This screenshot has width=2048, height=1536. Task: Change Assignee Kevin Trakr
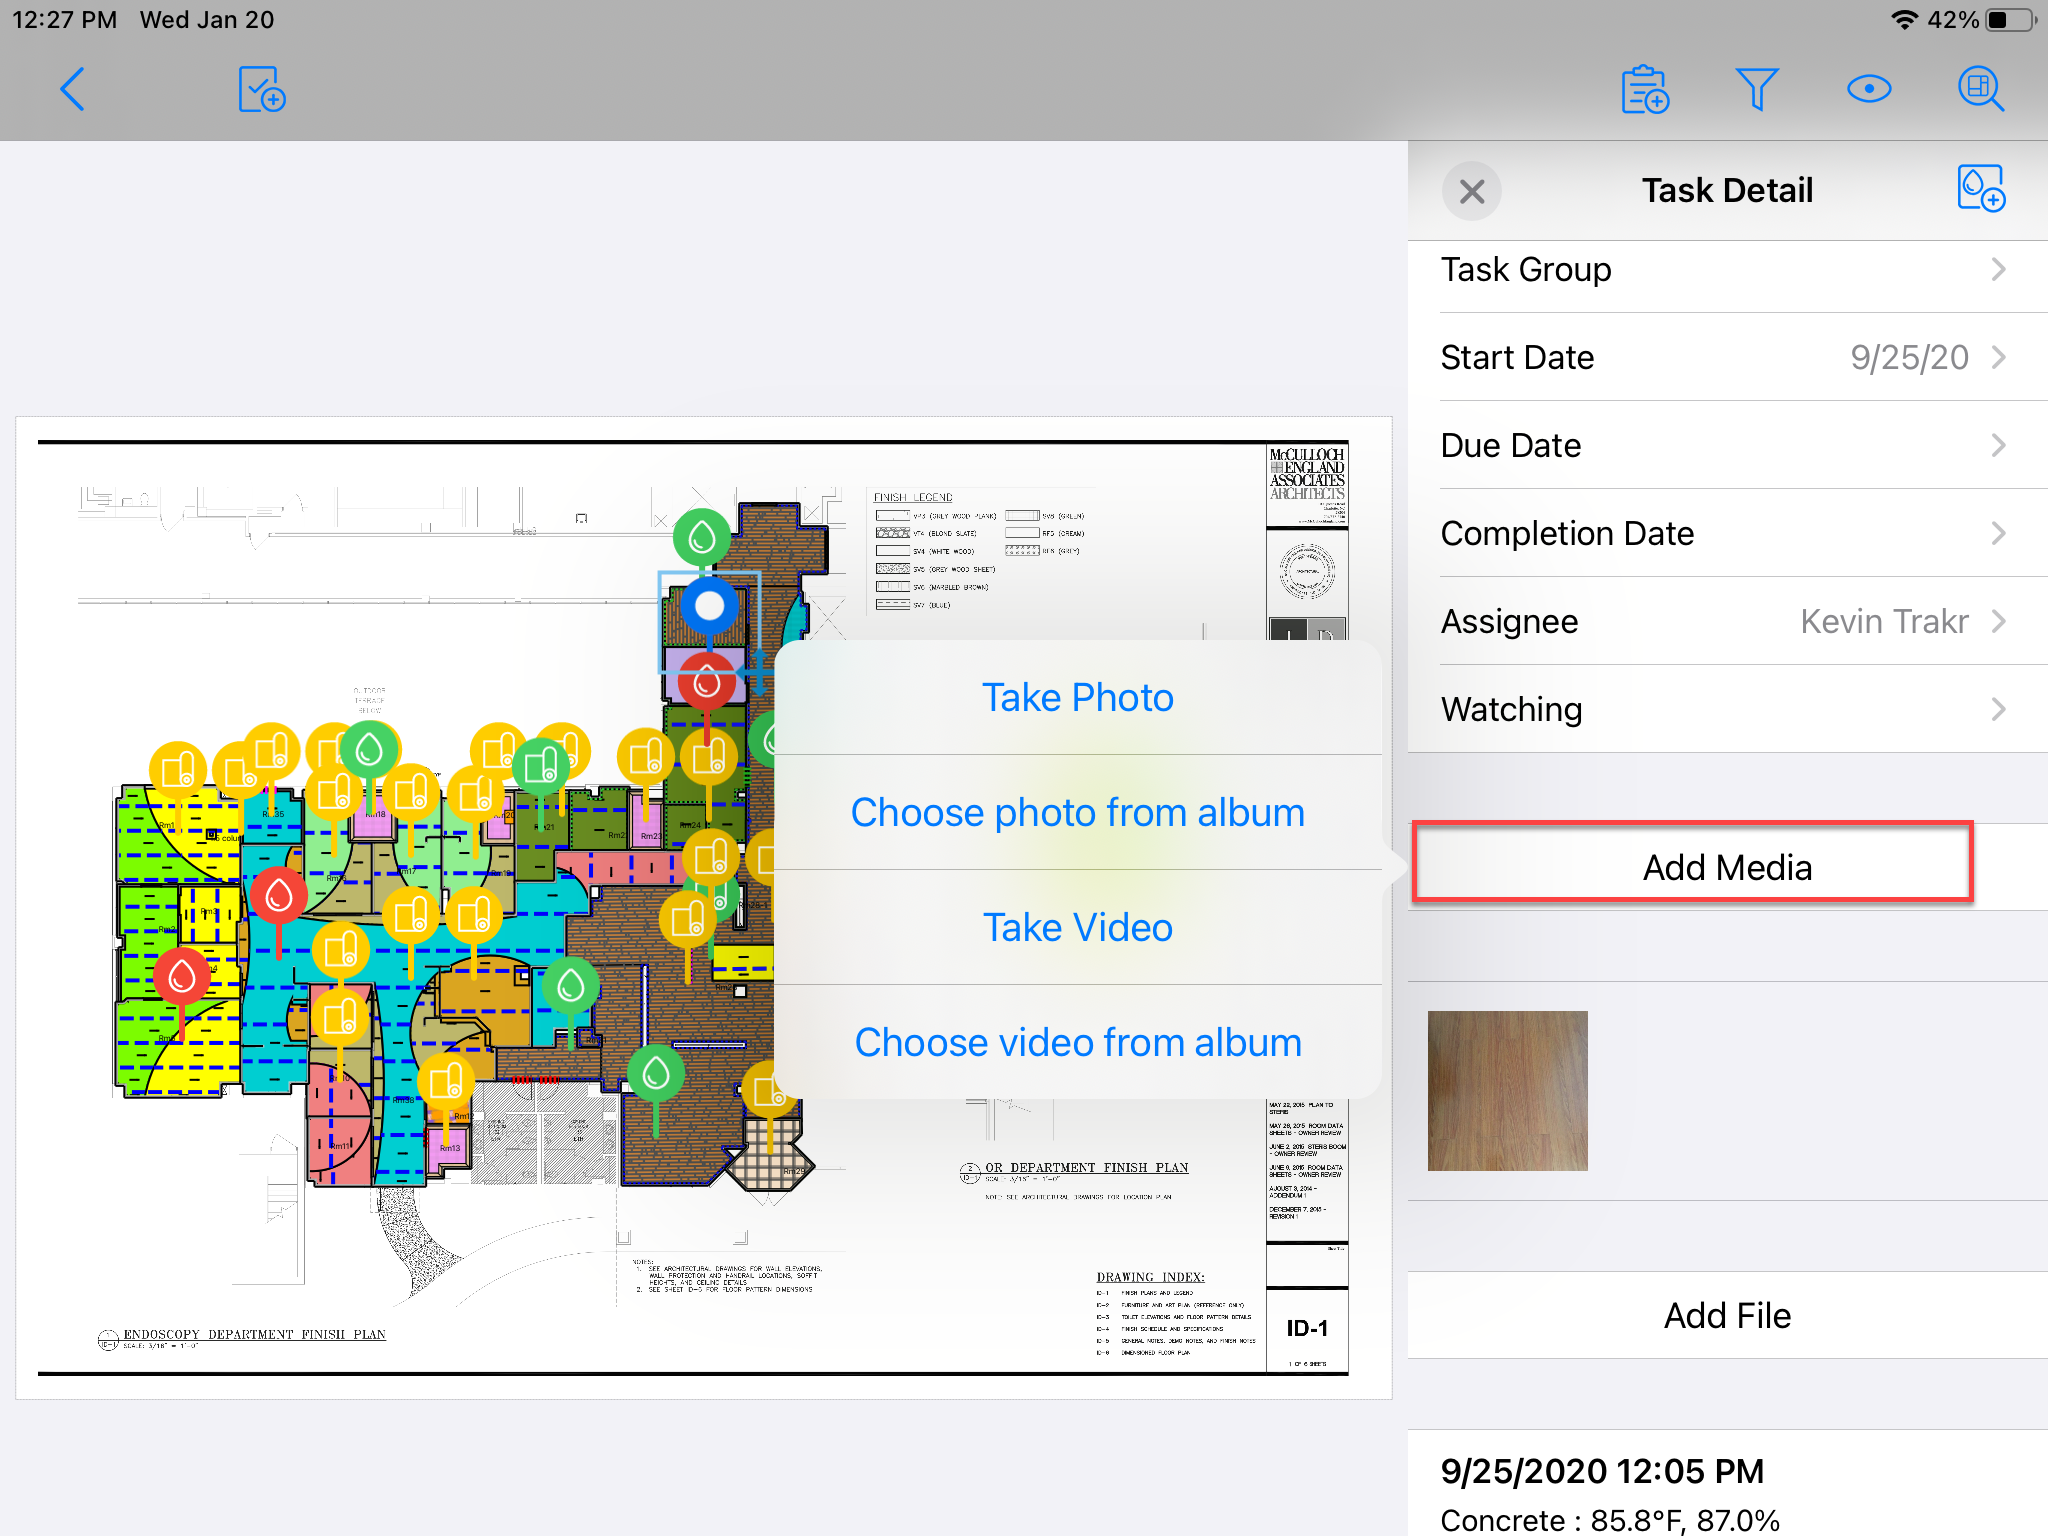point(1727,622)
